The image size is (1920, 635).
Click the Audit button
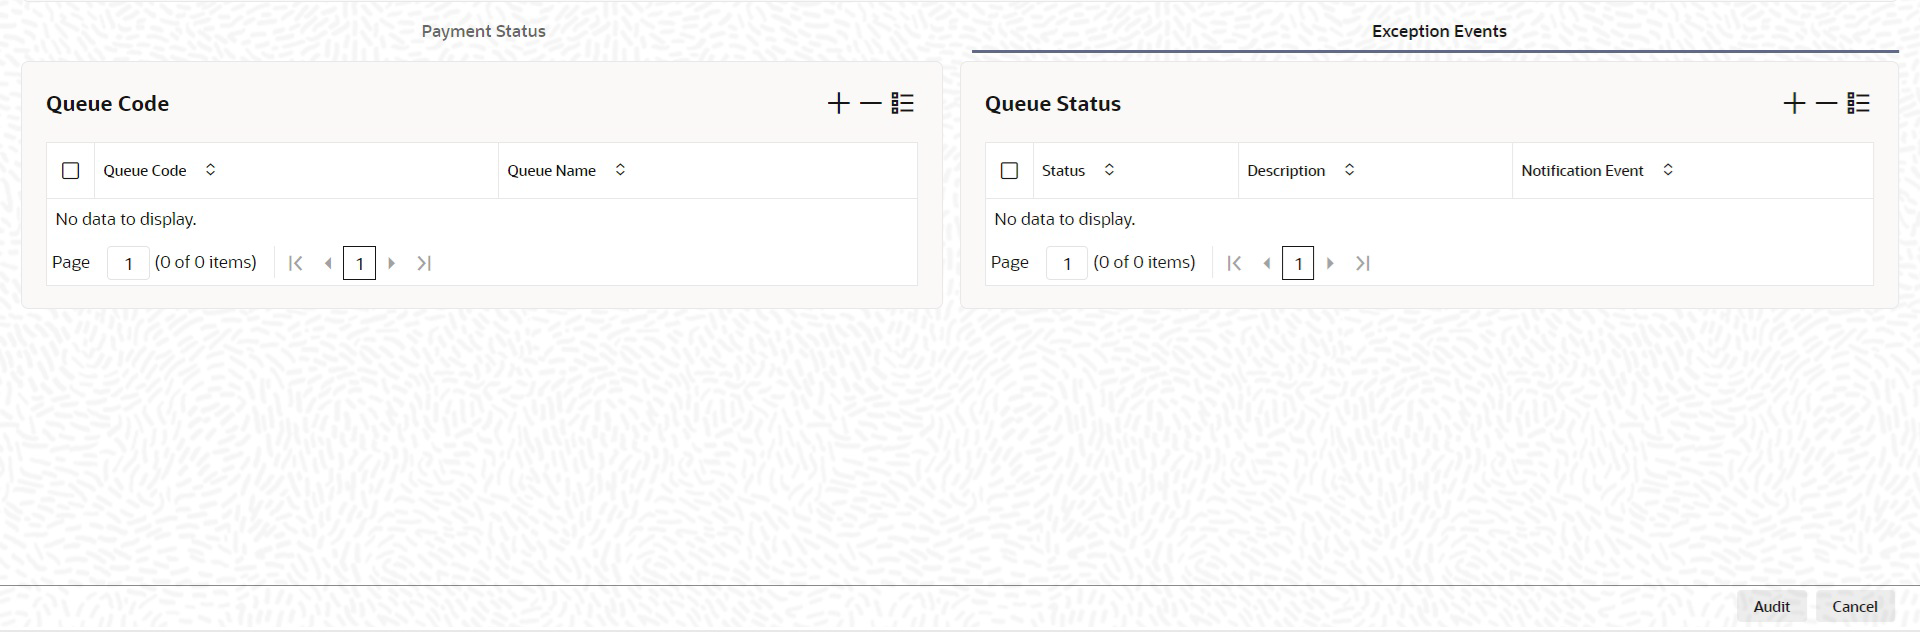(x=1771, y=606)
